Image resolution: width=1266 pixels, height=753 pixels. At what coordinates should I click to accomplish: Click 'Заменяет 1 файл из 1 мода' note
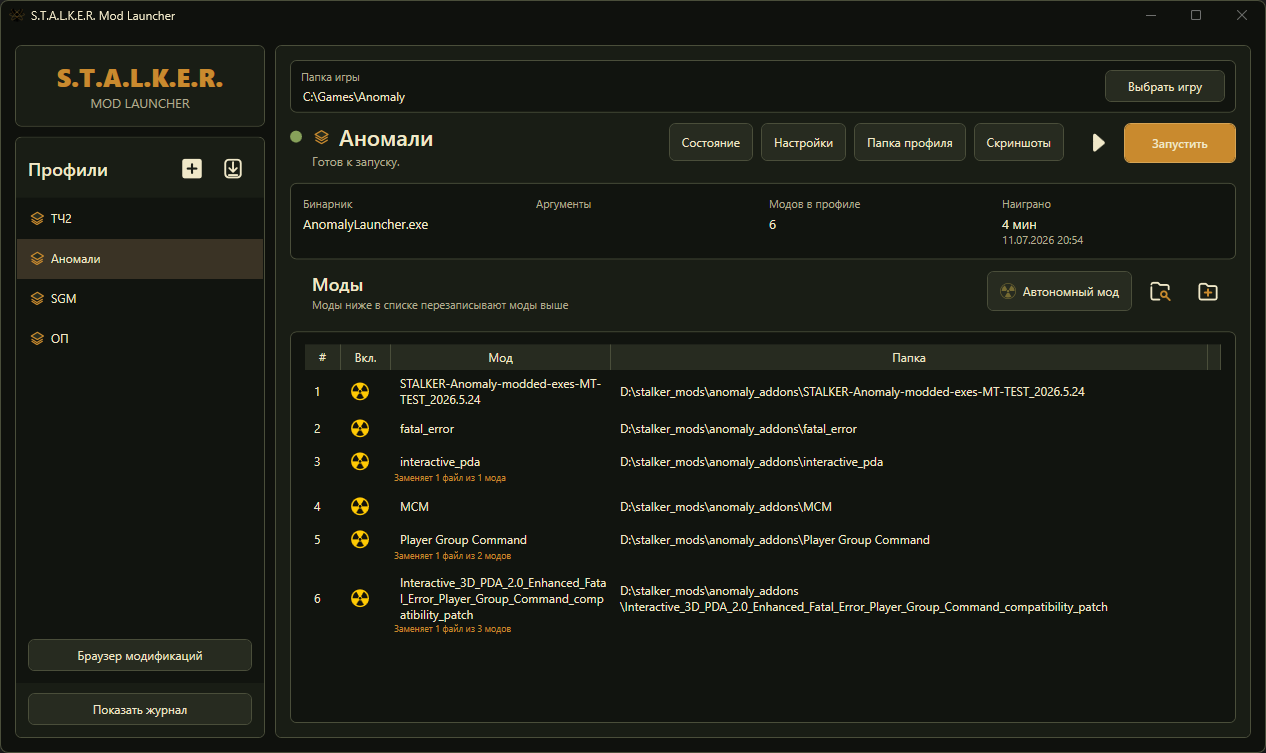450,478
